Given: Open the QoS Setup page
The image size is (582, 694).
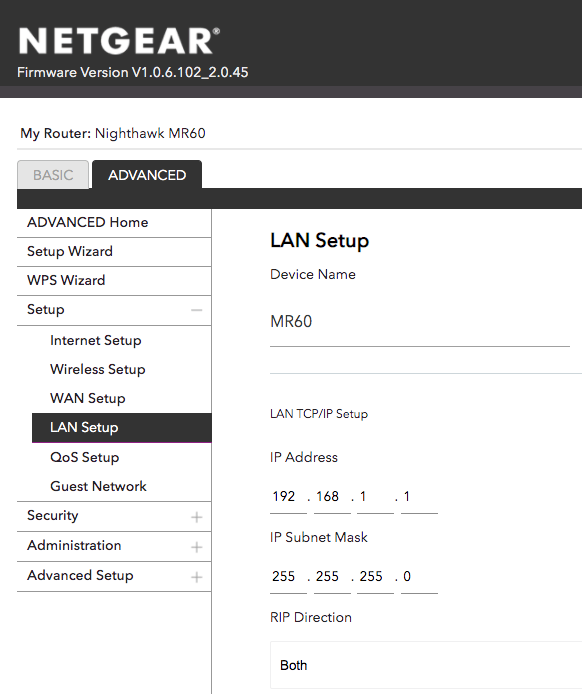Looking at the screenshot, I should 85,457.
